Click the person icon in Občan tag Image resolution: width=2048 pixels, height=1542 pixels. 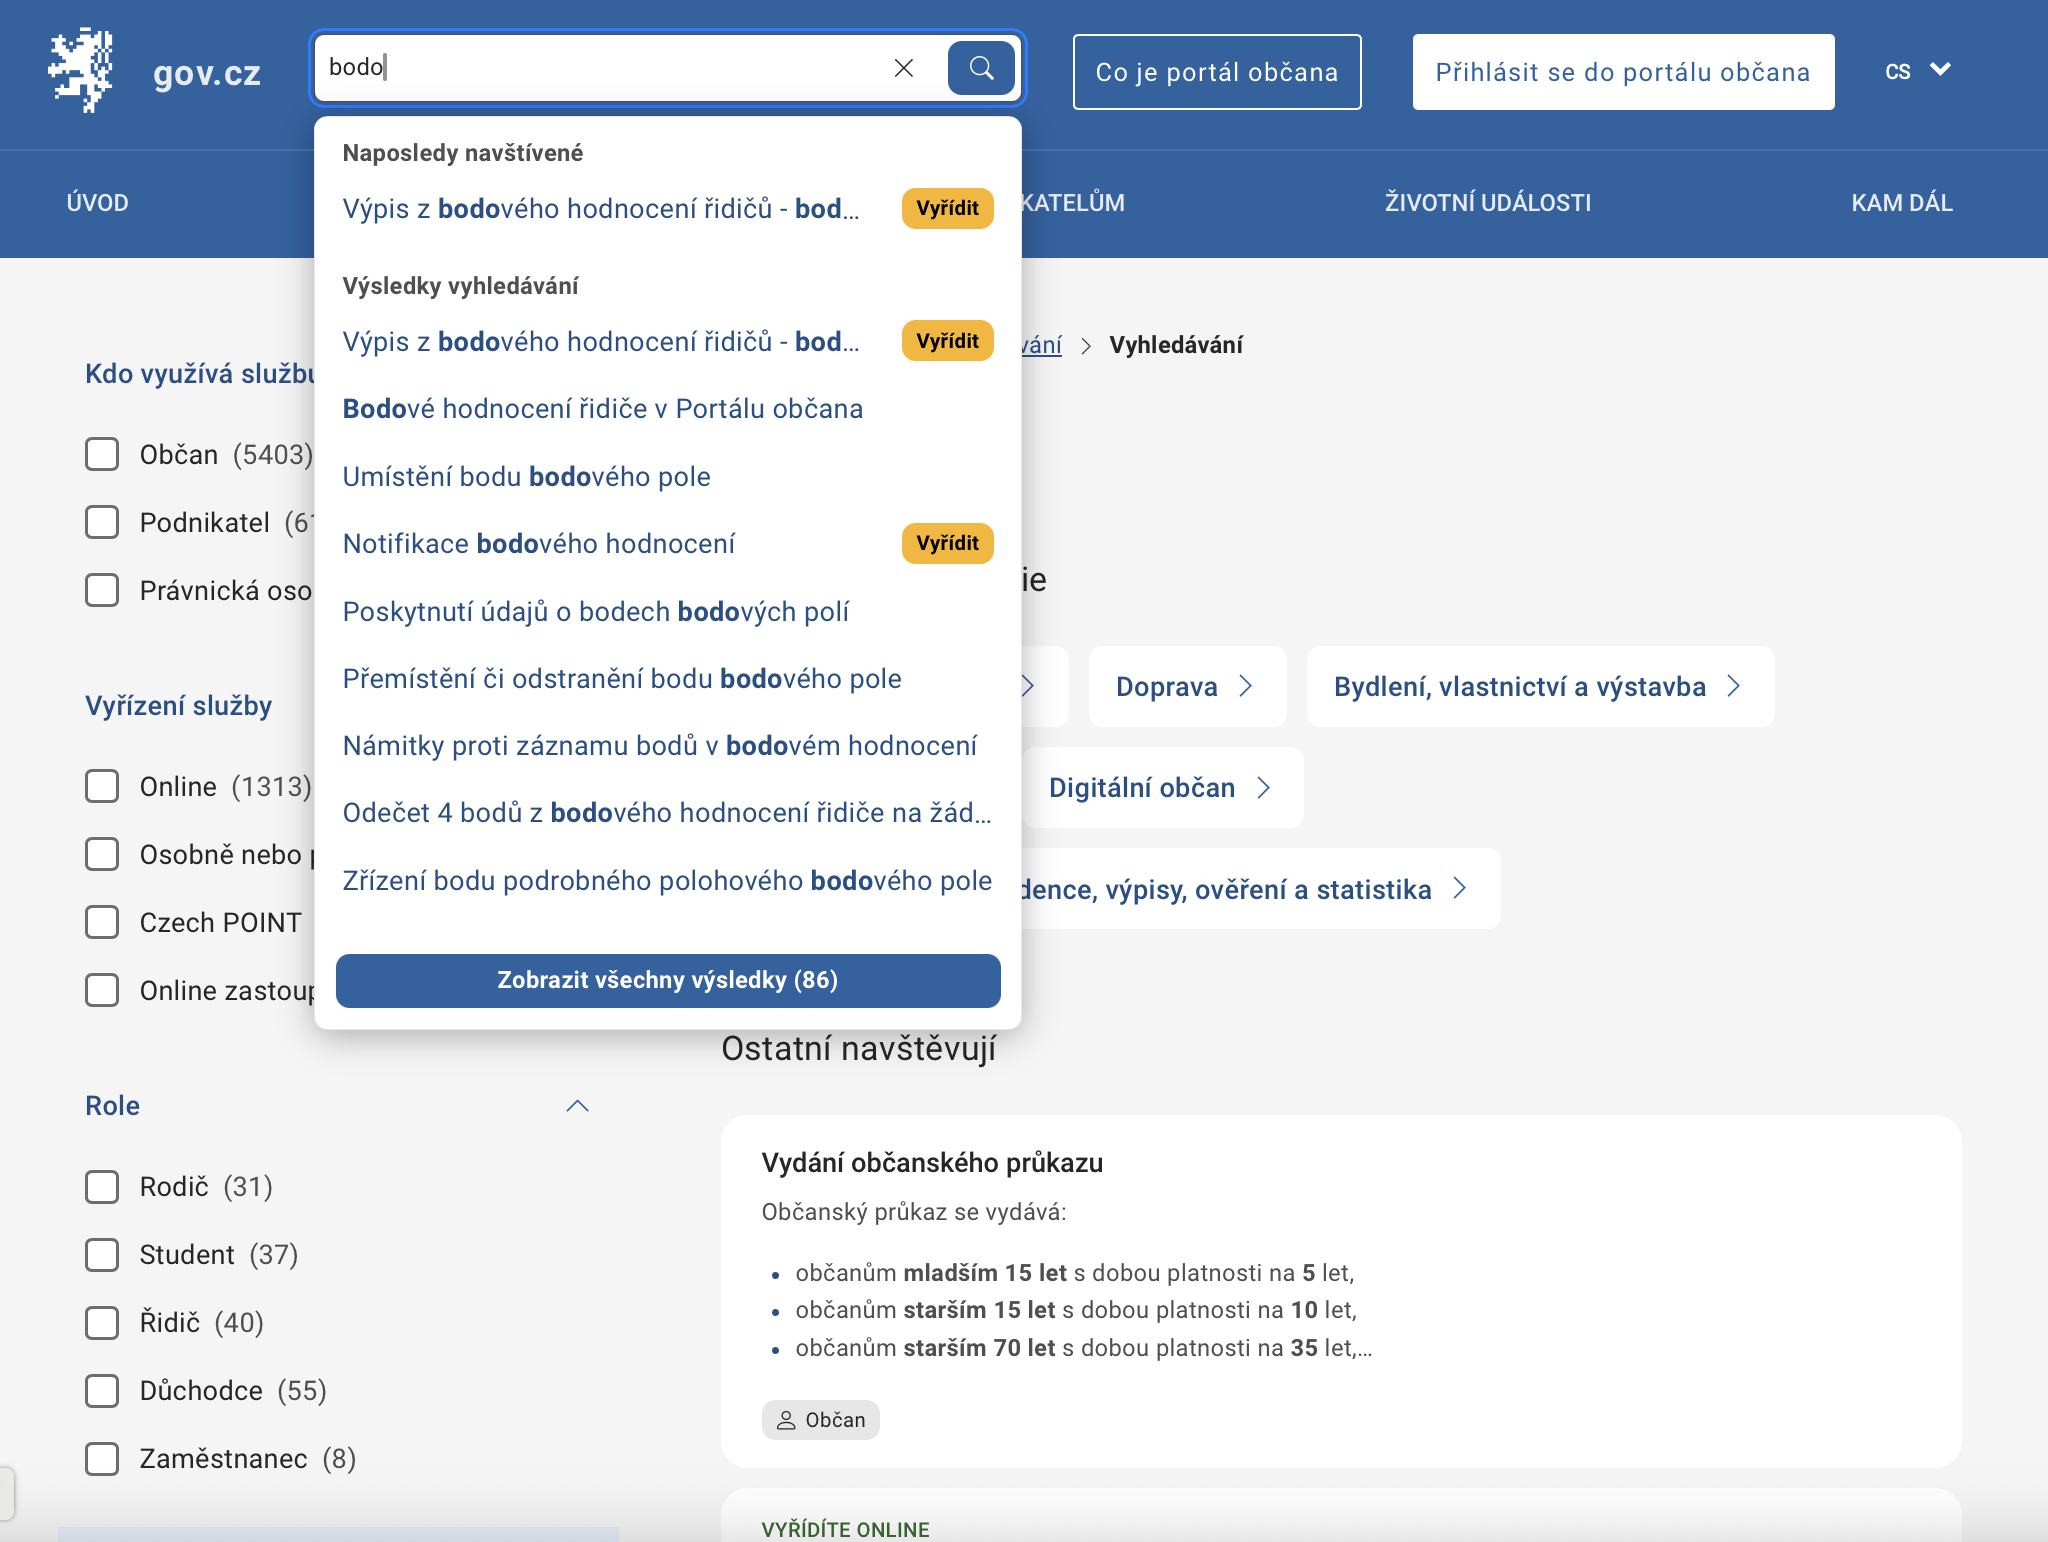coord(786,1420)
